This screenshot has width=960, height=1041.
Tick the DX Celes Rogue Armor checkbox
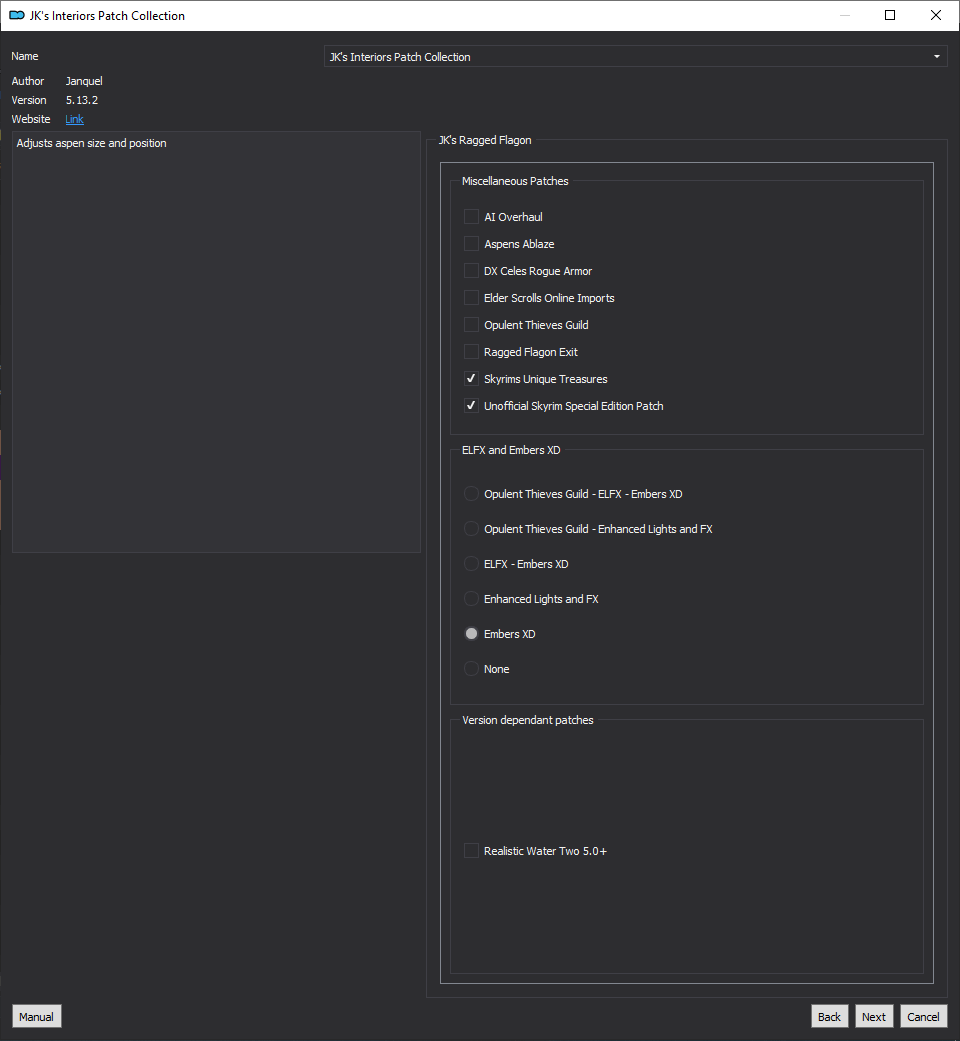(471, 271)
